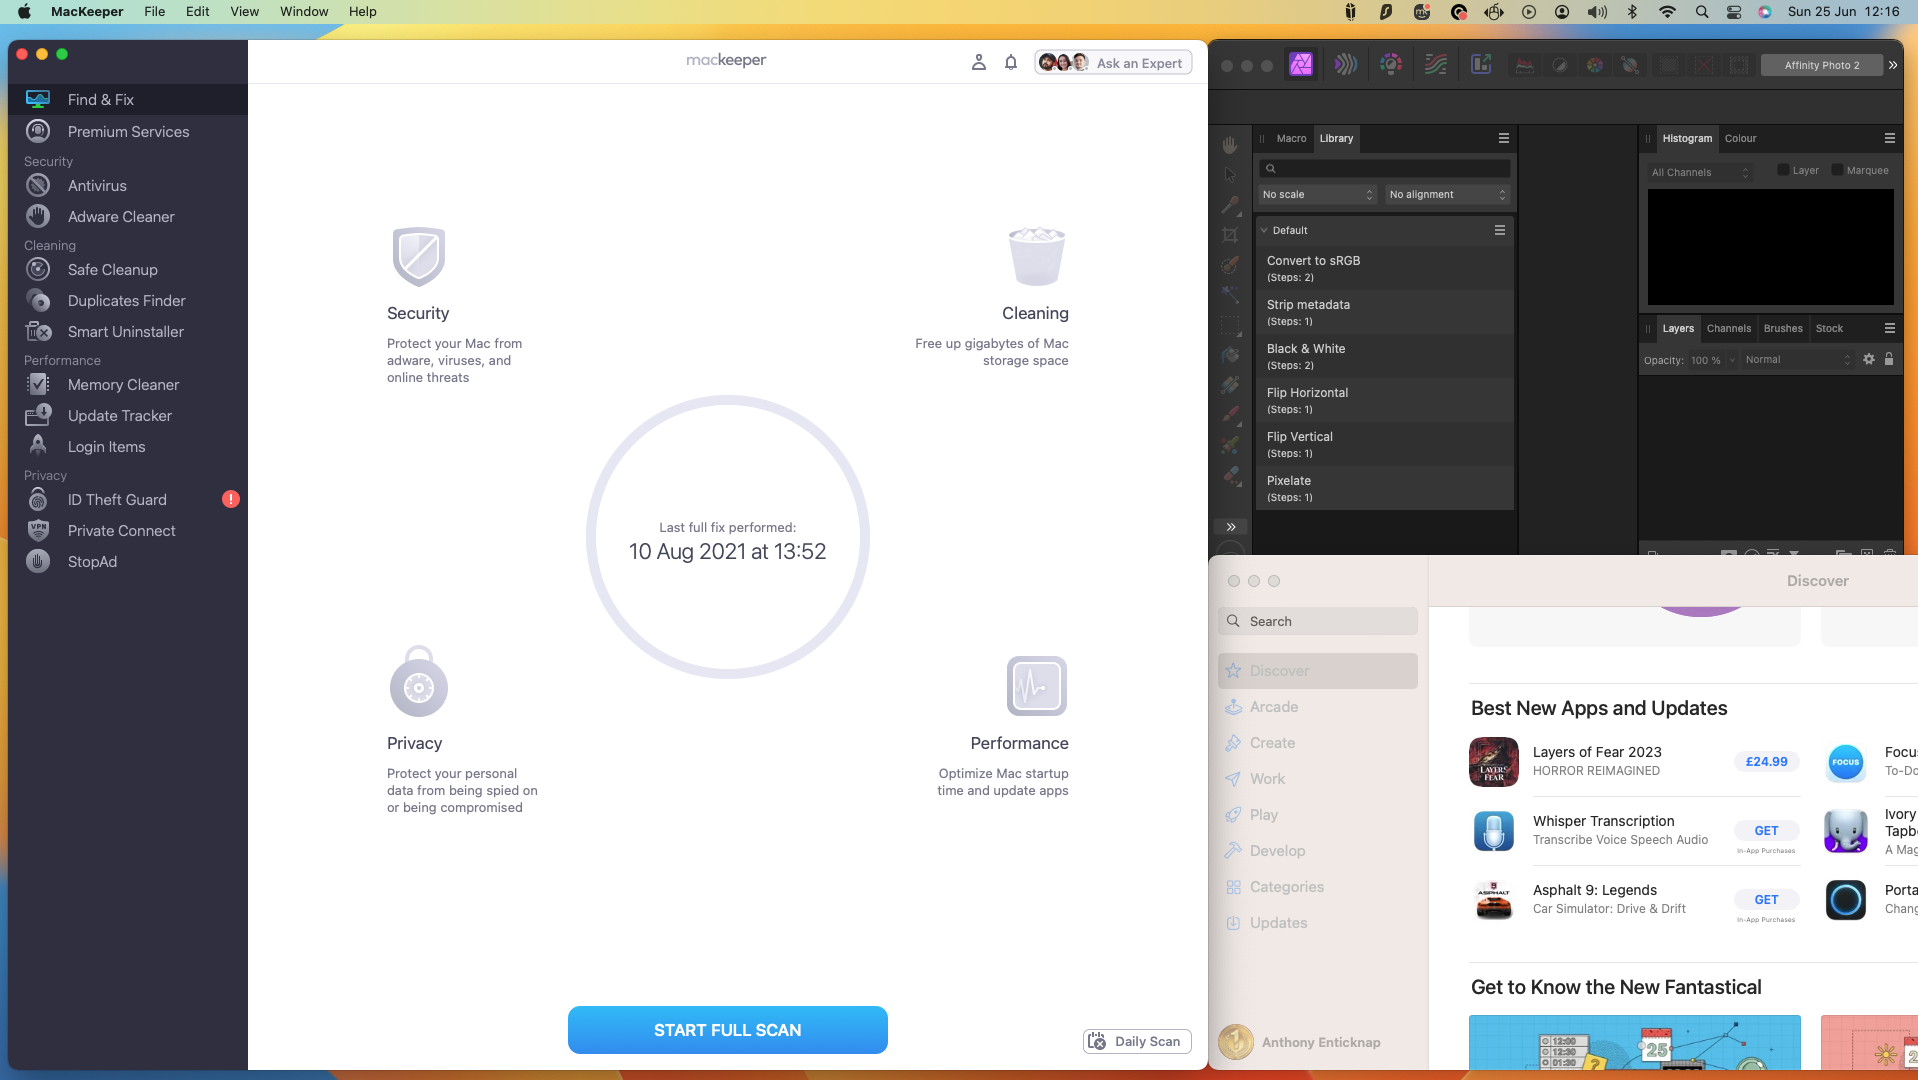The image size is (1918, 1080).
Task: Click Layers of Fear 2023 app thumbnail
Action: 1494,762
